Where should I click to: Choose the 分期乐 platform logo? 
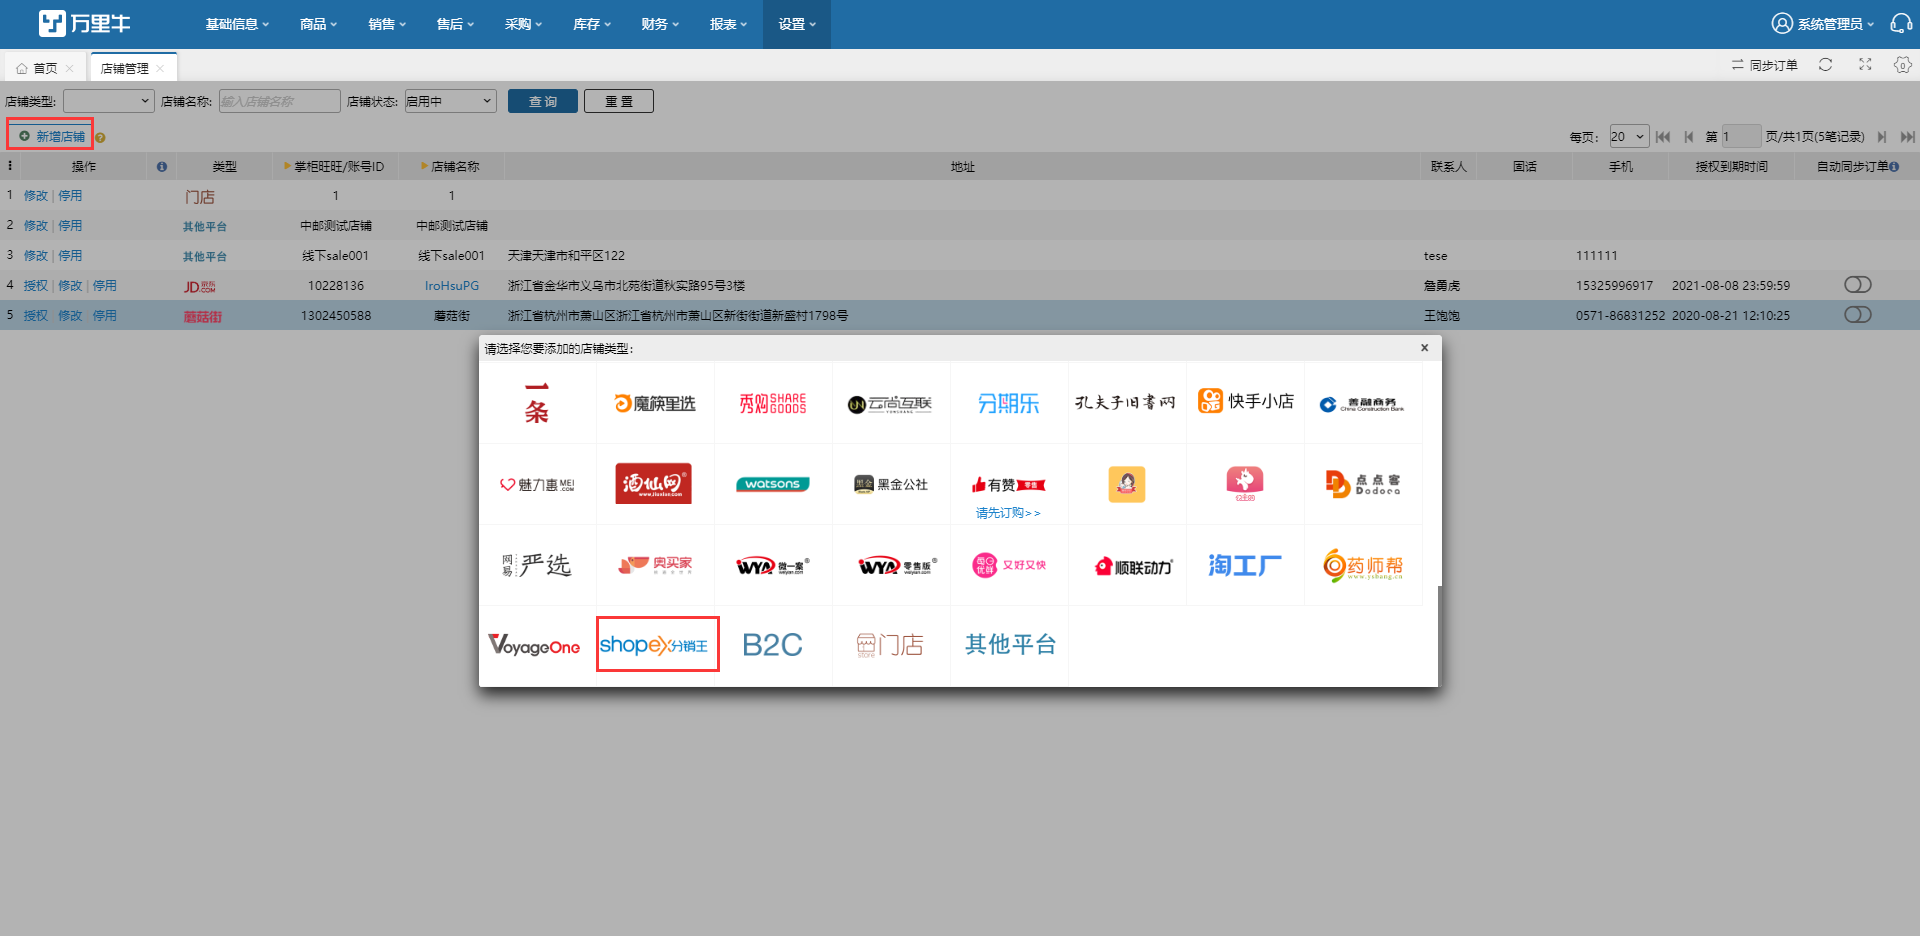(1009, 403)
